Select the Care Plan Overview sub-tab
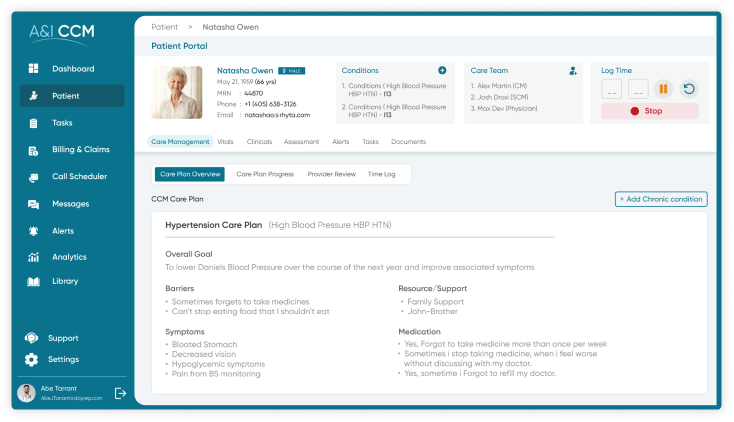Image resolution: width=734 pixels, height=422 pixels. [190, 174]
